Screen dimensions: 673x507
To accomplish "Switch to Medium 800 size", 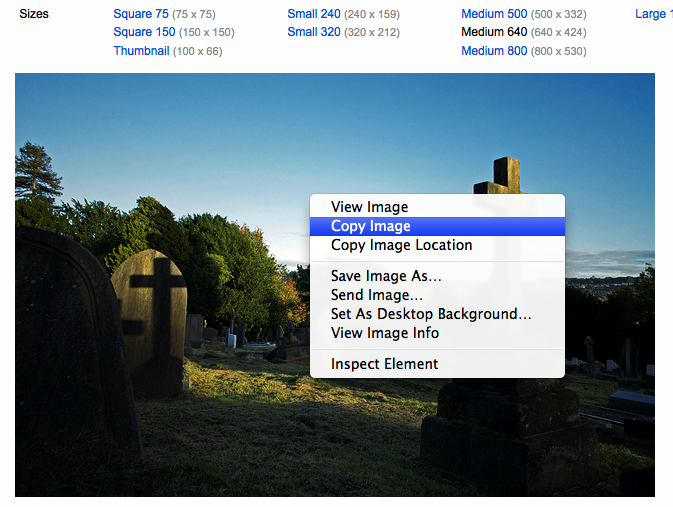I will (x=494, y=51).
